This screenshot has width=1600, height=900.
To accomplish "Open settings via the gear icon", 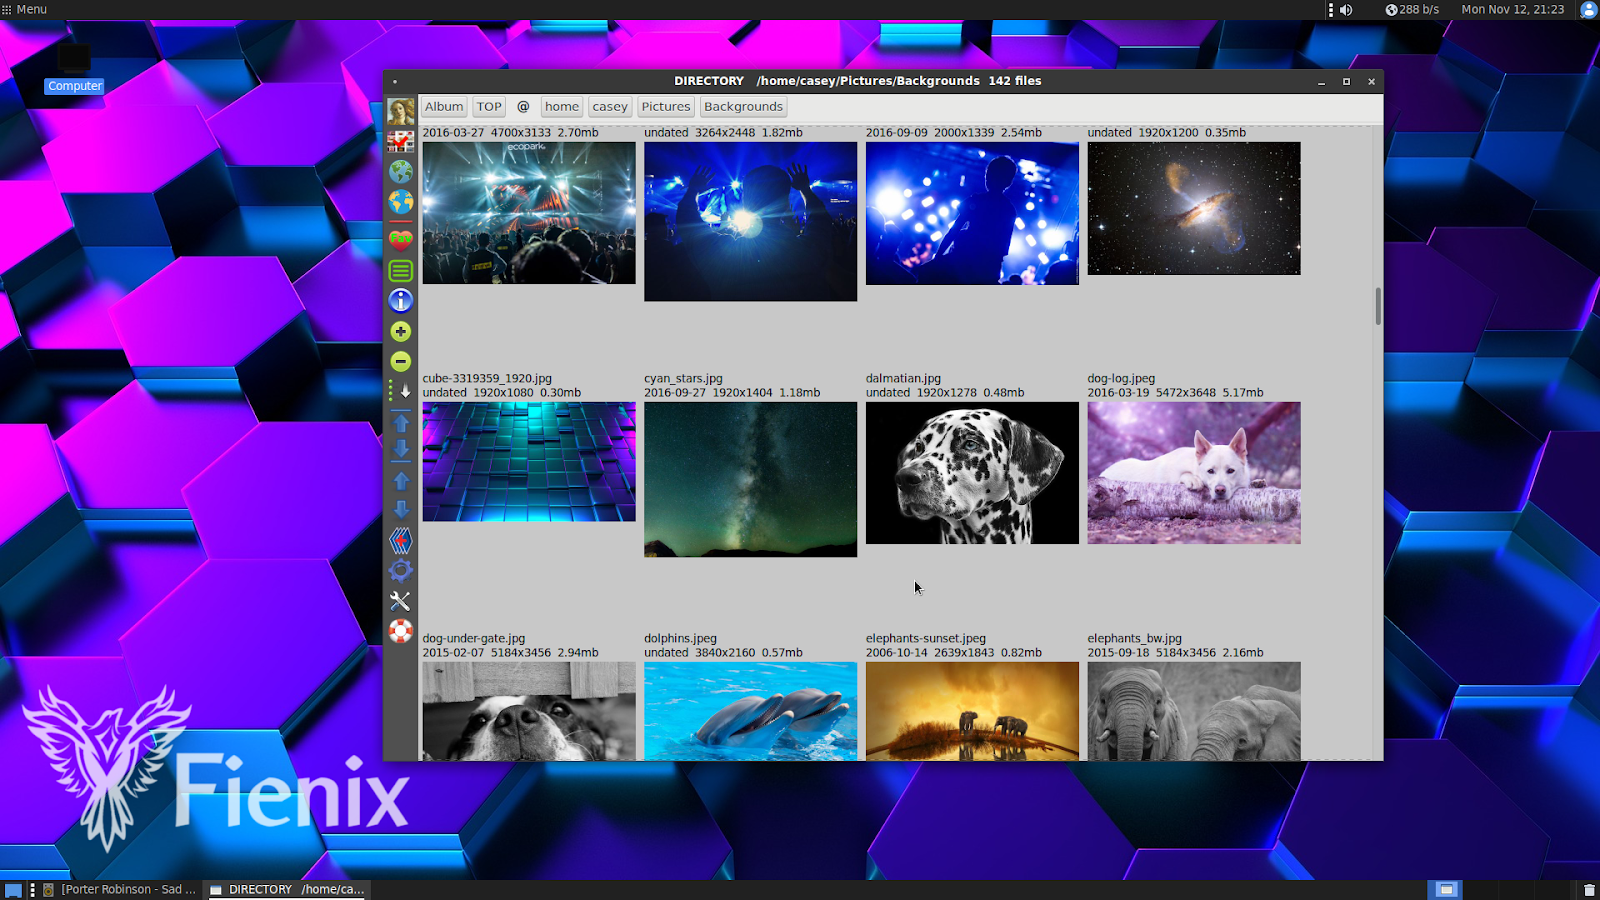I will click(x=400, y=570).
